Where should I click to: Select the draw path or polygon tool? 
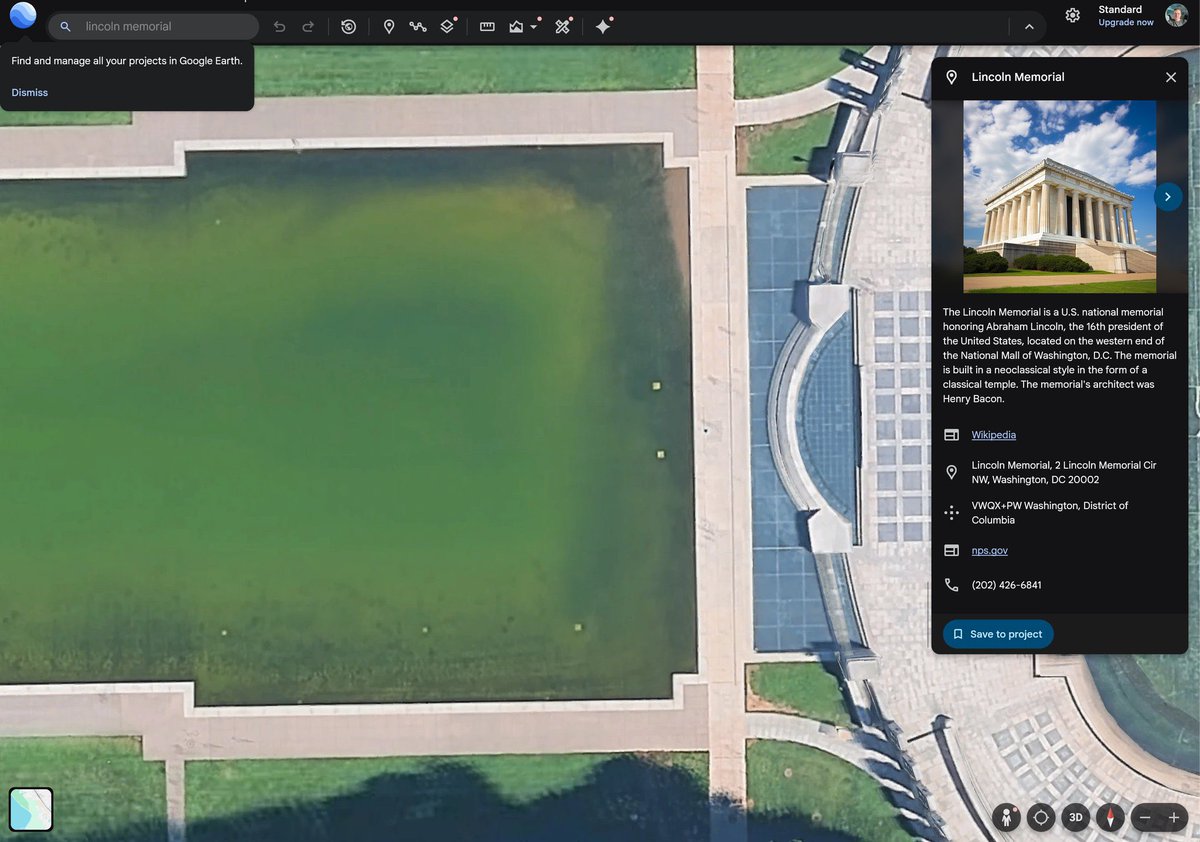point(418,27)
